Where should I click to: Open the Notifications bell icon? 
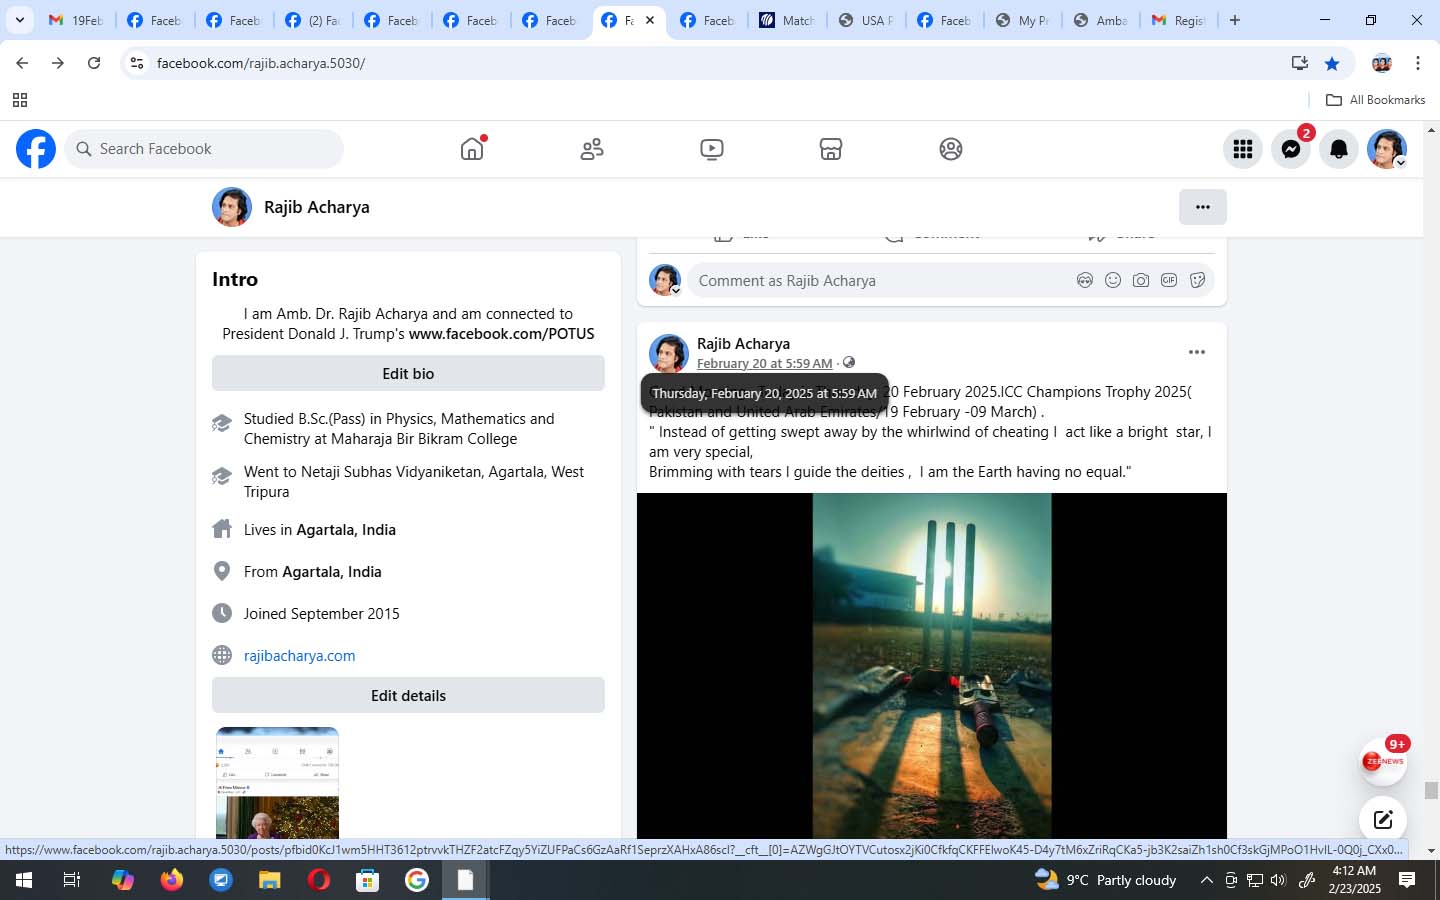coord(1339,149)
